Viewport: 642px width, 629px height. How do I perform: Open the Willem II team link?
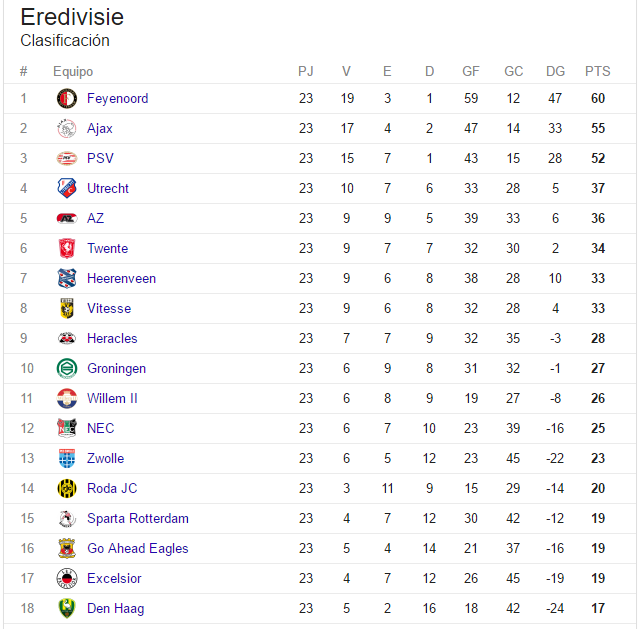112,398
